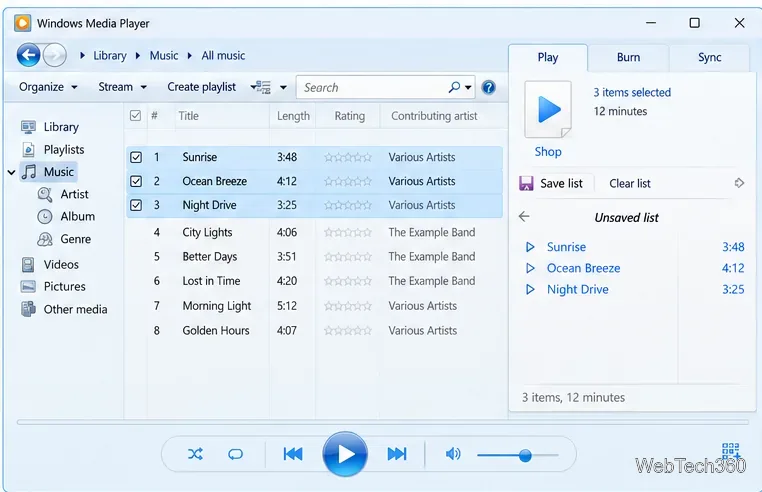Image resolution: width=762 pixels, height=492 pixels.
Task: Select Music in the navigation pane
Action: pos(48,172)
